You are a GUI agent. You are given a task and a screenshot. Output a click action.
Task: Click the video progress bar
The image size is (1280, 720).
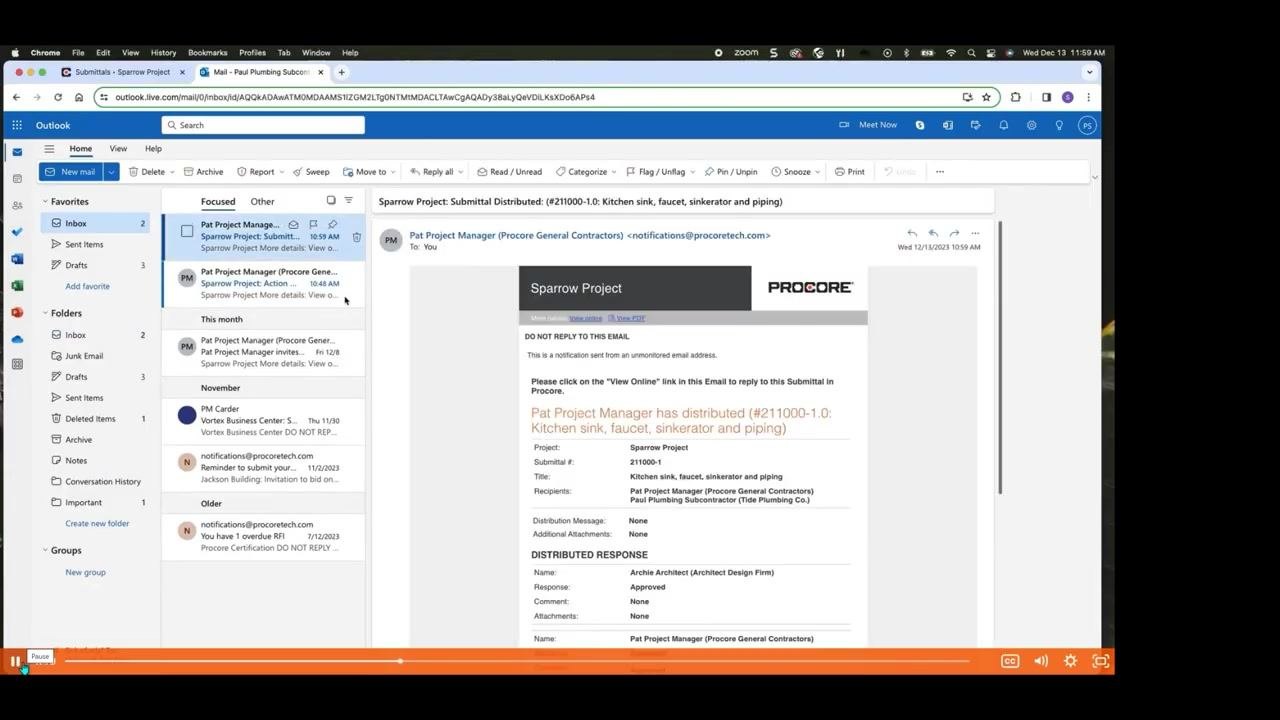517,661
